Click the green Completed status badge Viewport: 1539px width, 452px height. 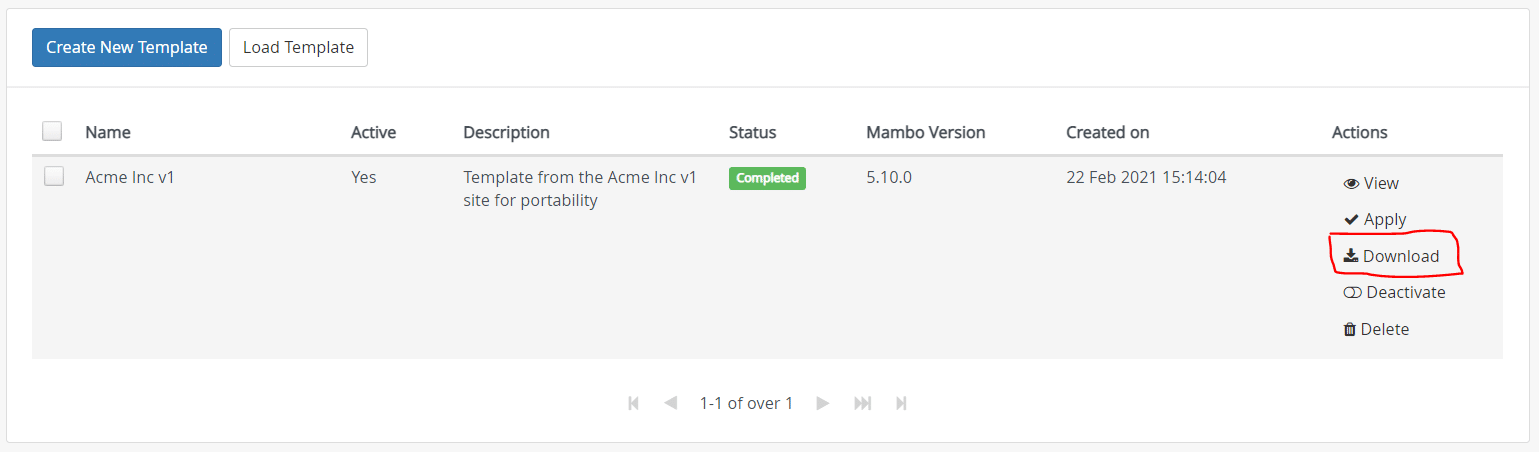767,178
